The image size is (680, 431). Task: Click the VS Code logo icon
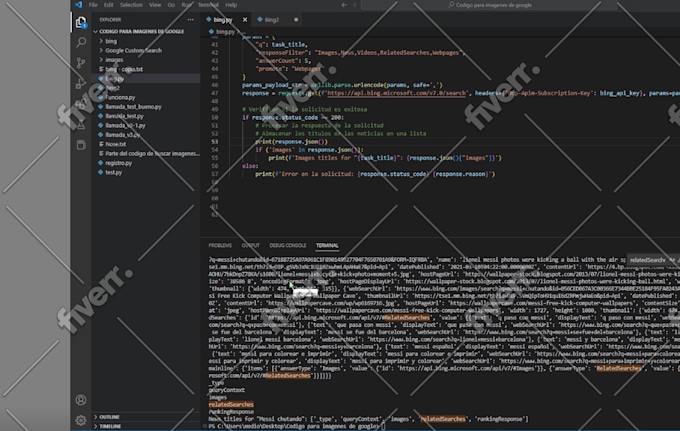[78, 5]
